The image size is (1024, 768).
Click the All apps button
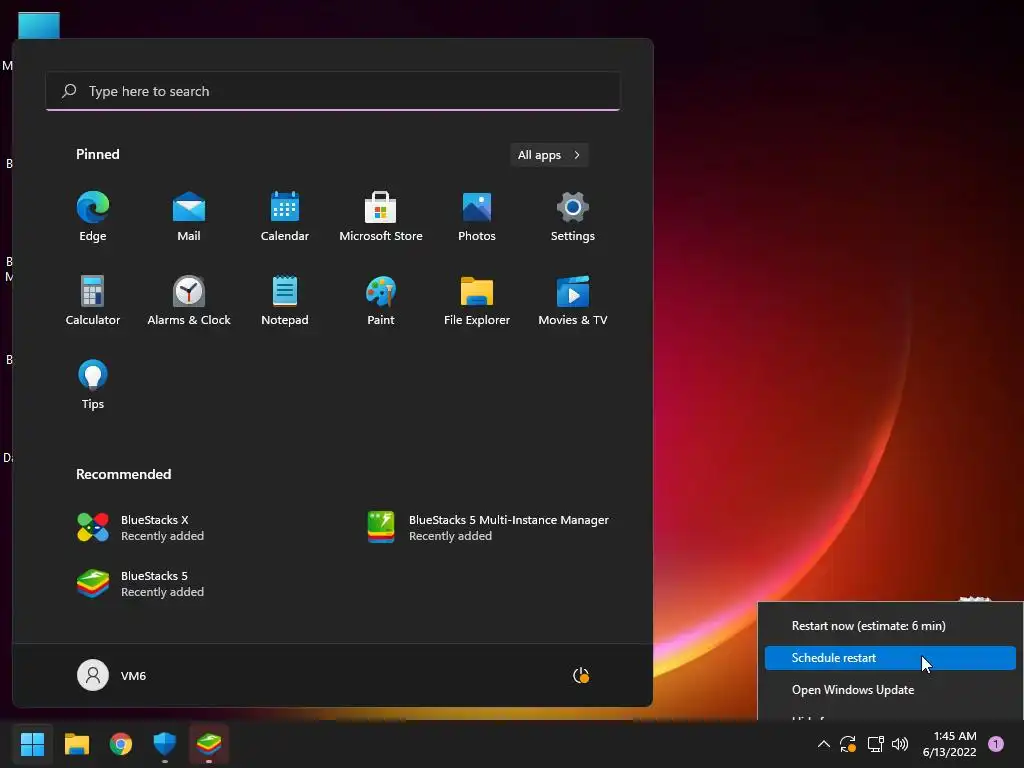549,155
